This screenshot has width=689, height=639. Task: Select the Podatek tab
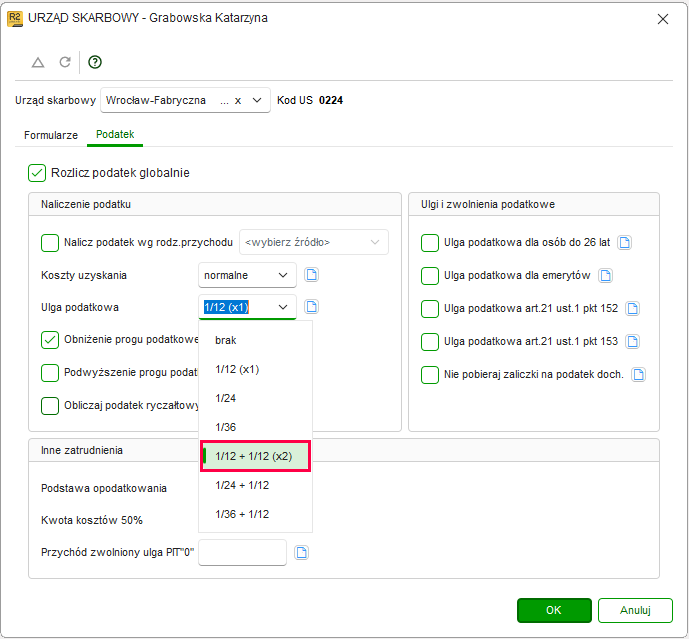point(115,134)
